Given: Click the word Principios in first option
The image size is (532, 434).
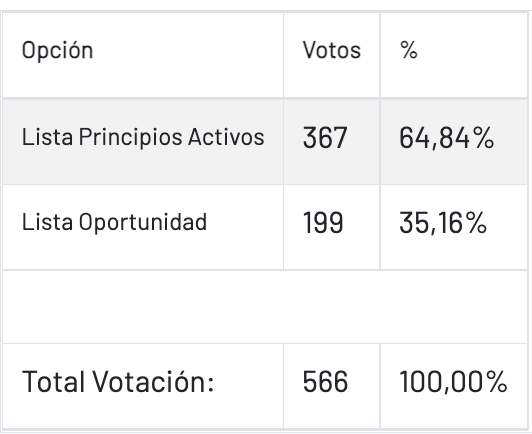Looking at the screenshot, I should tap(131, 137).
